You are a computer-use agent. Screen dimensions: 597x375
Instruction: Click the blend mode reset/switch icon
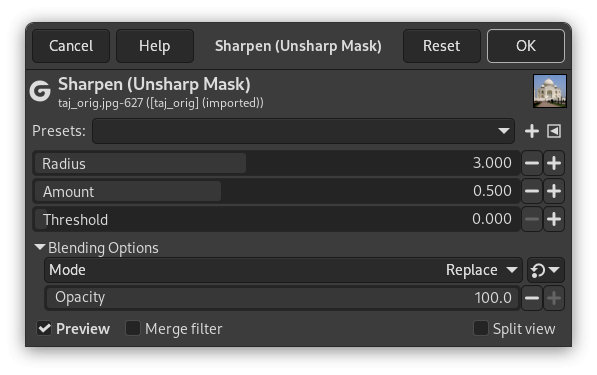click(x=545, y=270)
